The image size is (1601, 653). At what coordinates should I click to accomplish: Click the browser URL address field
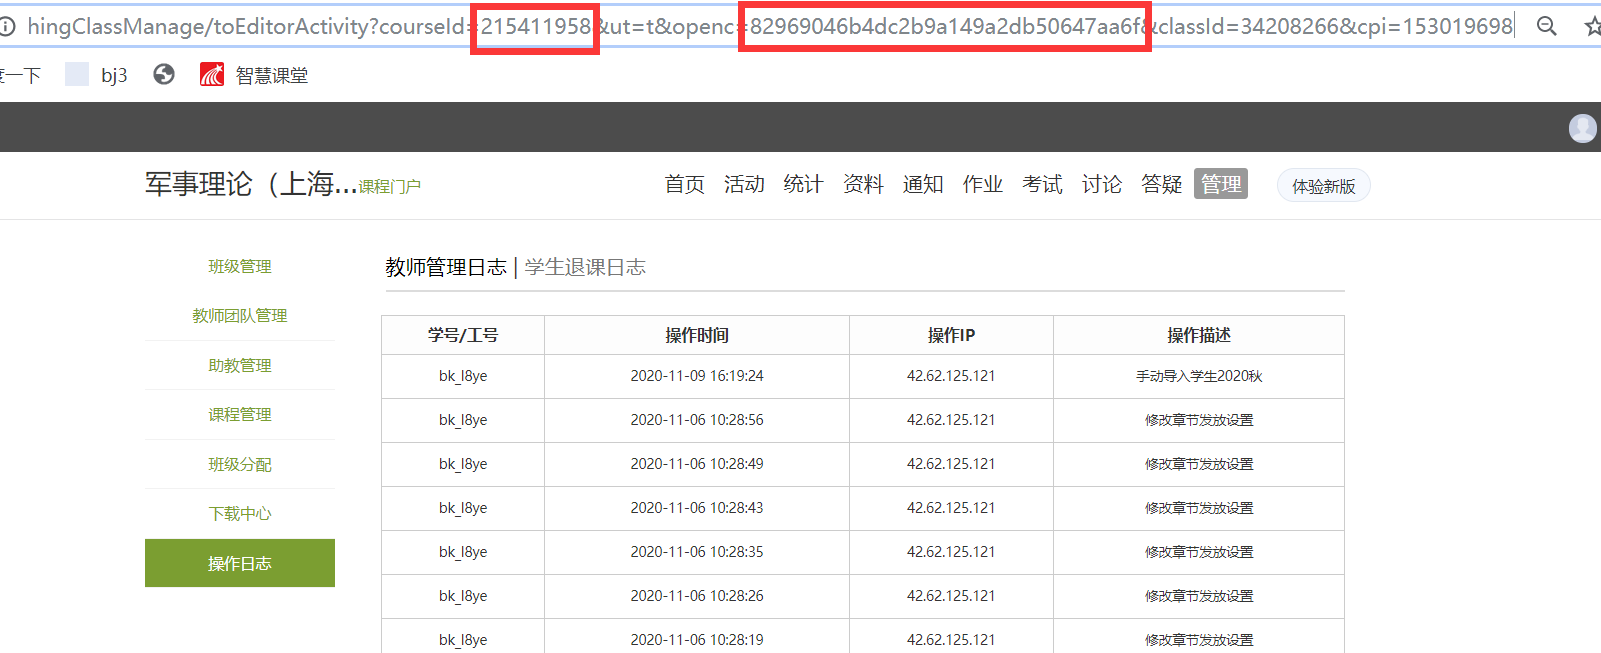coord(770,26)
